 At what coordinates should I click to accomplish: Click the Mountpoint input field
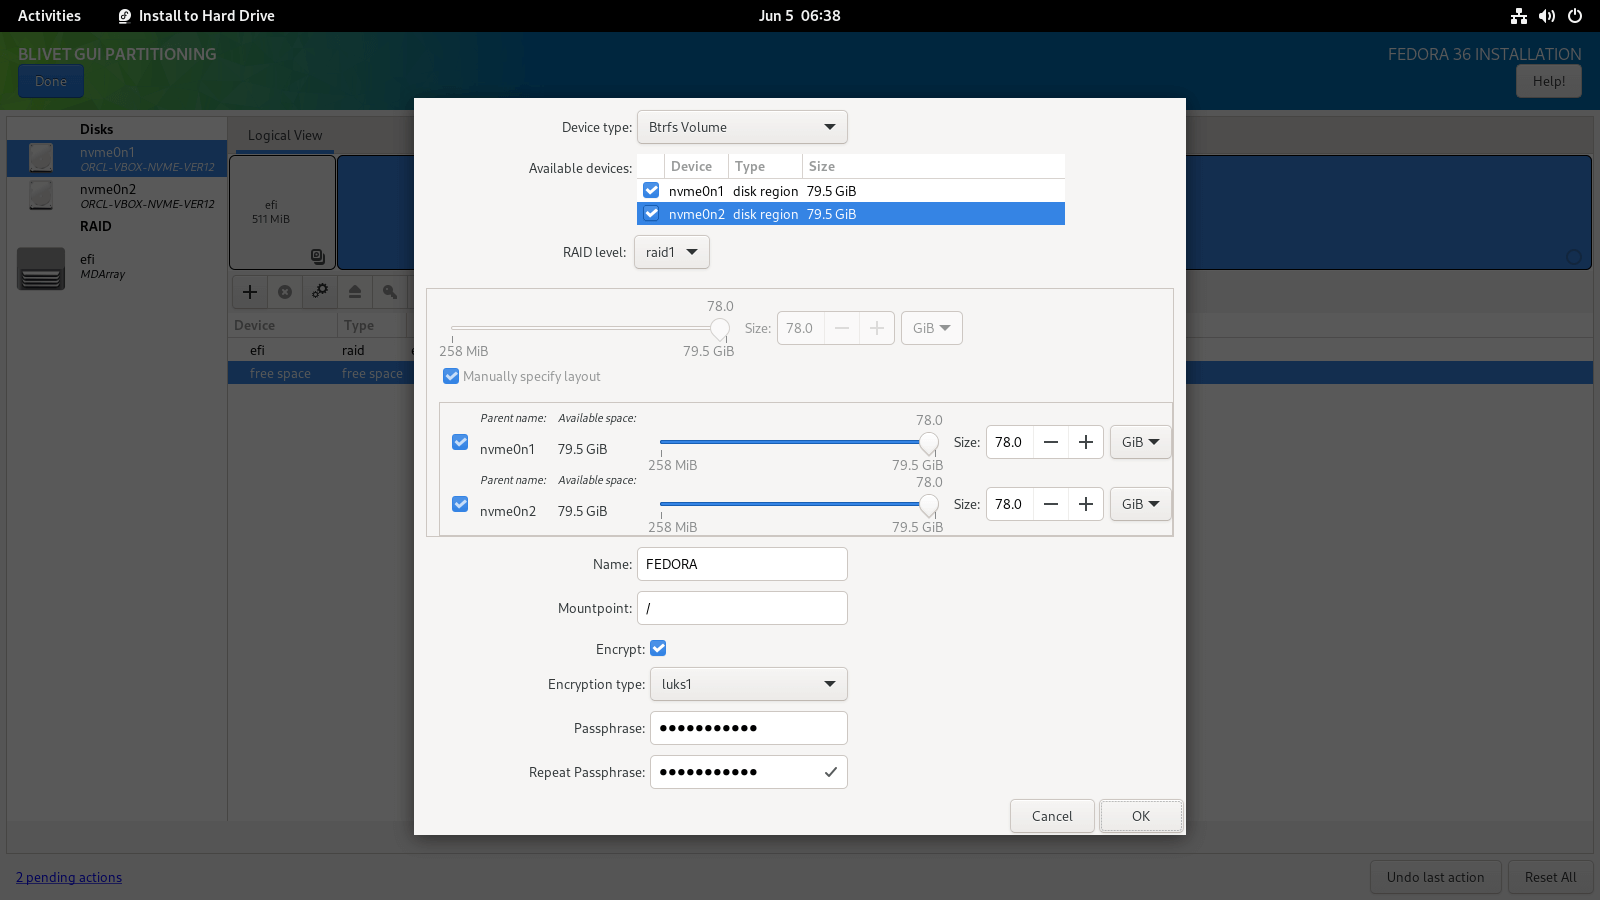742,608
